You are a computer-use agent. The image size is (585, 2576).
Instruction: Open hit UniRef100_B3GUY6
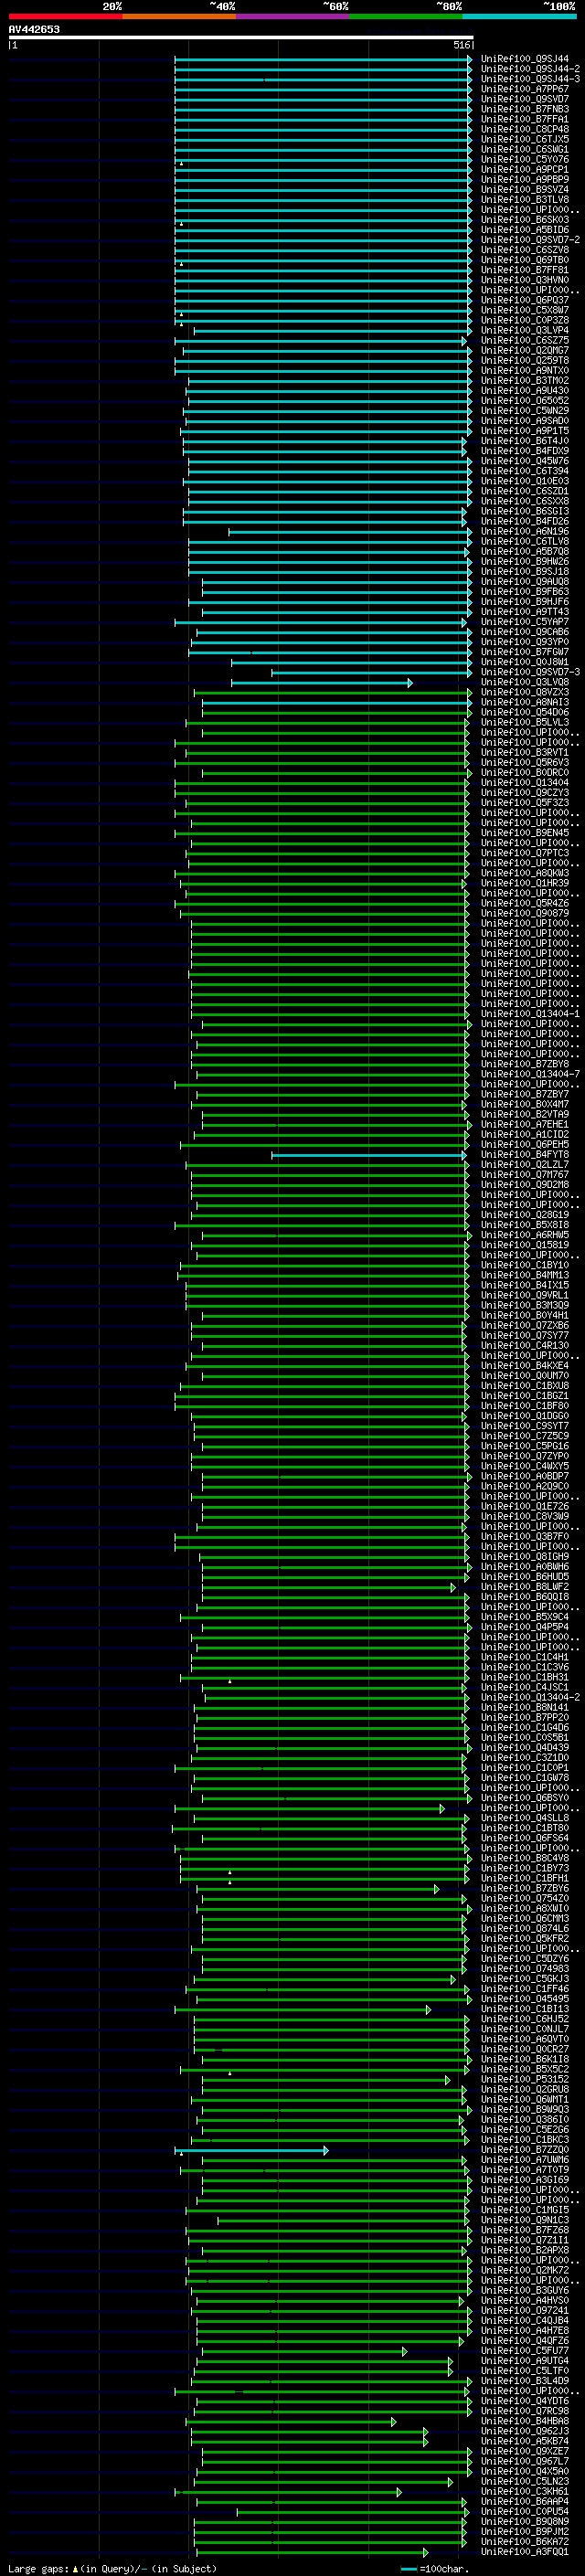524,2291
